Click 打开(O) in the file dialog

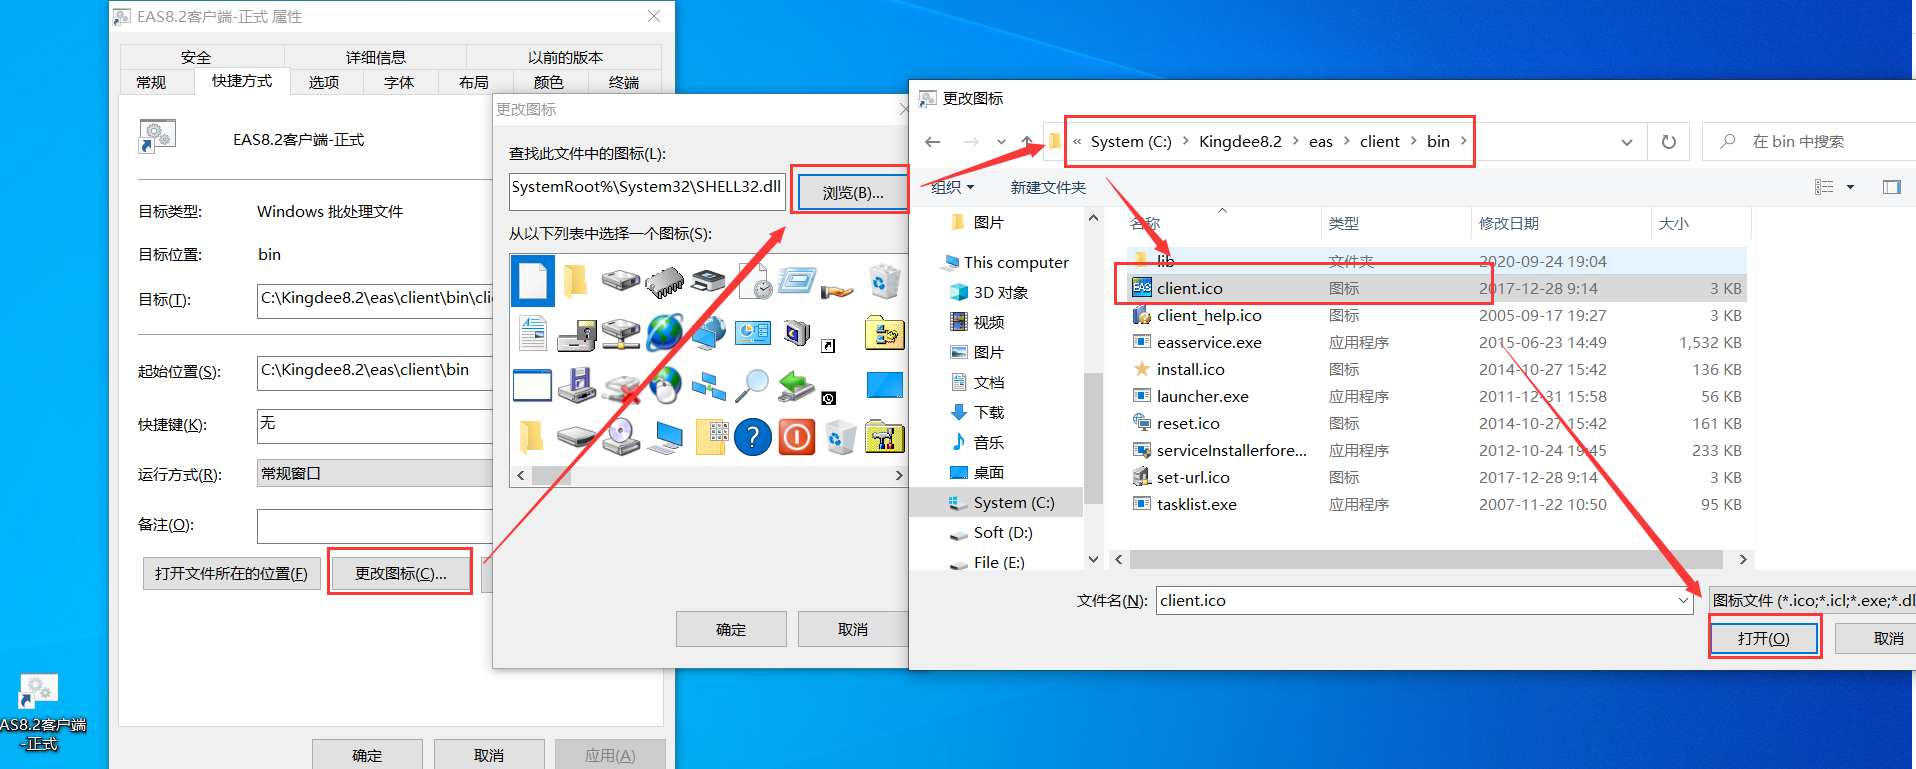tap(1763, 638)
